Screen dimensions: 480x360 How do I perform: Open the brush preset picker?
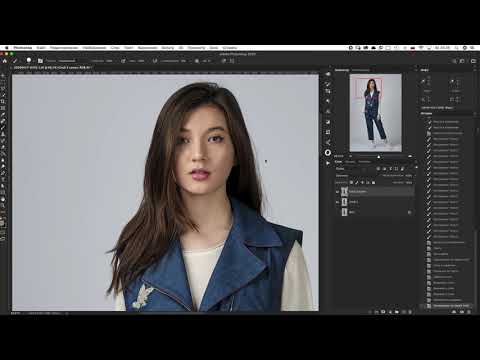coord(30,61)
